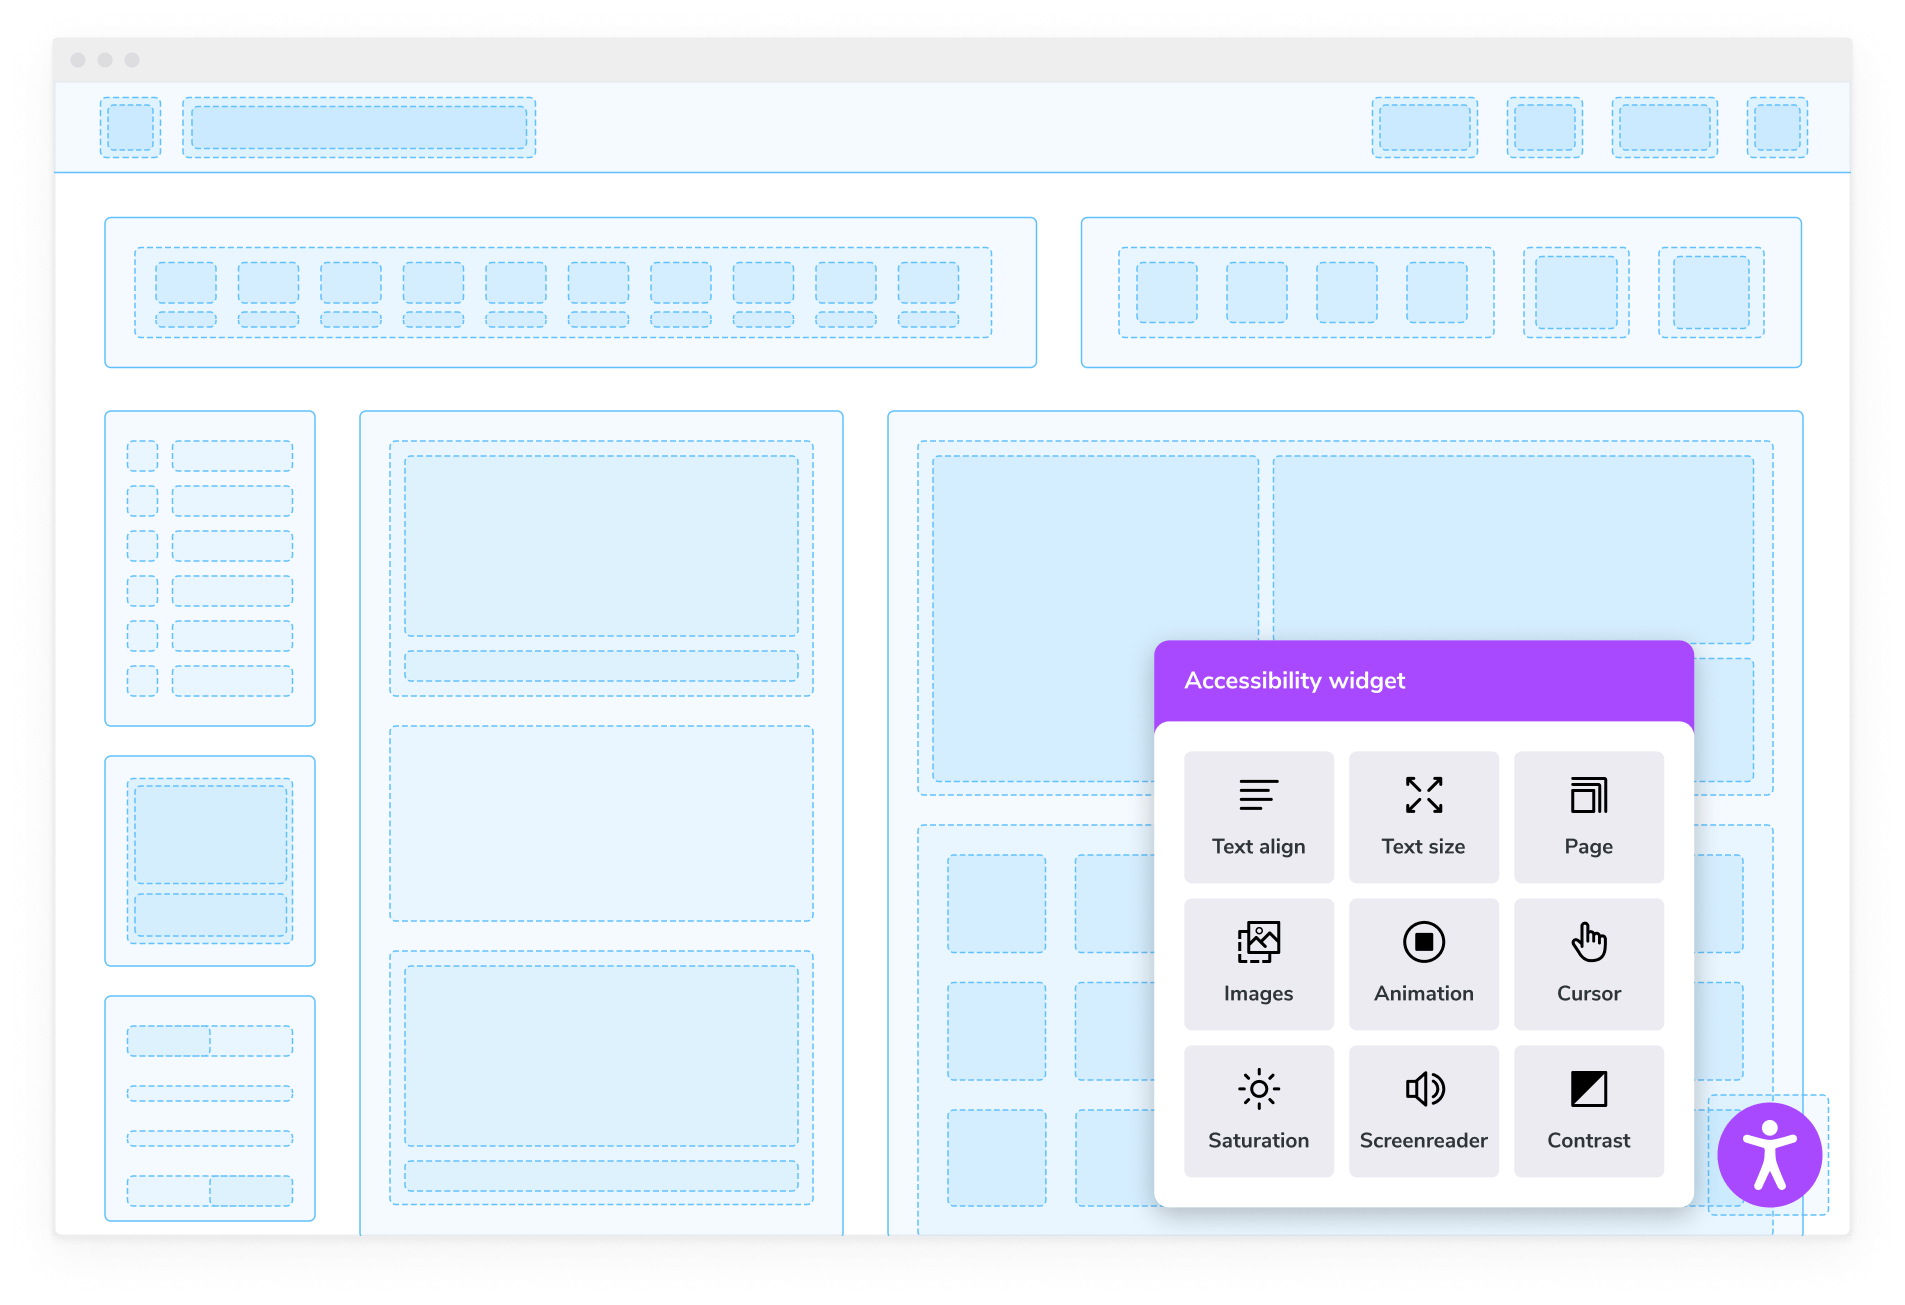Open the Text align option
Image resolution: width=1905 pixels, height=1305 pixels.
pos(1258,817)
